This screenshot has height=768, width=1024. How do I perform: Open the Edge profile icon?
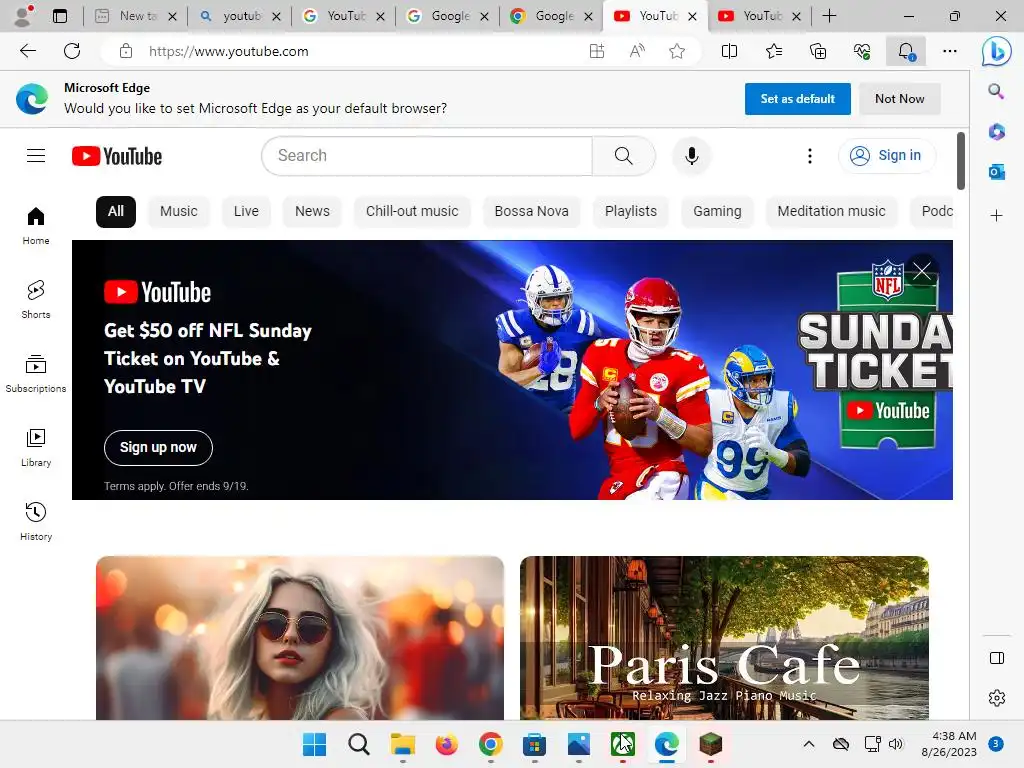pyautogui.click(x=24, y=16)
